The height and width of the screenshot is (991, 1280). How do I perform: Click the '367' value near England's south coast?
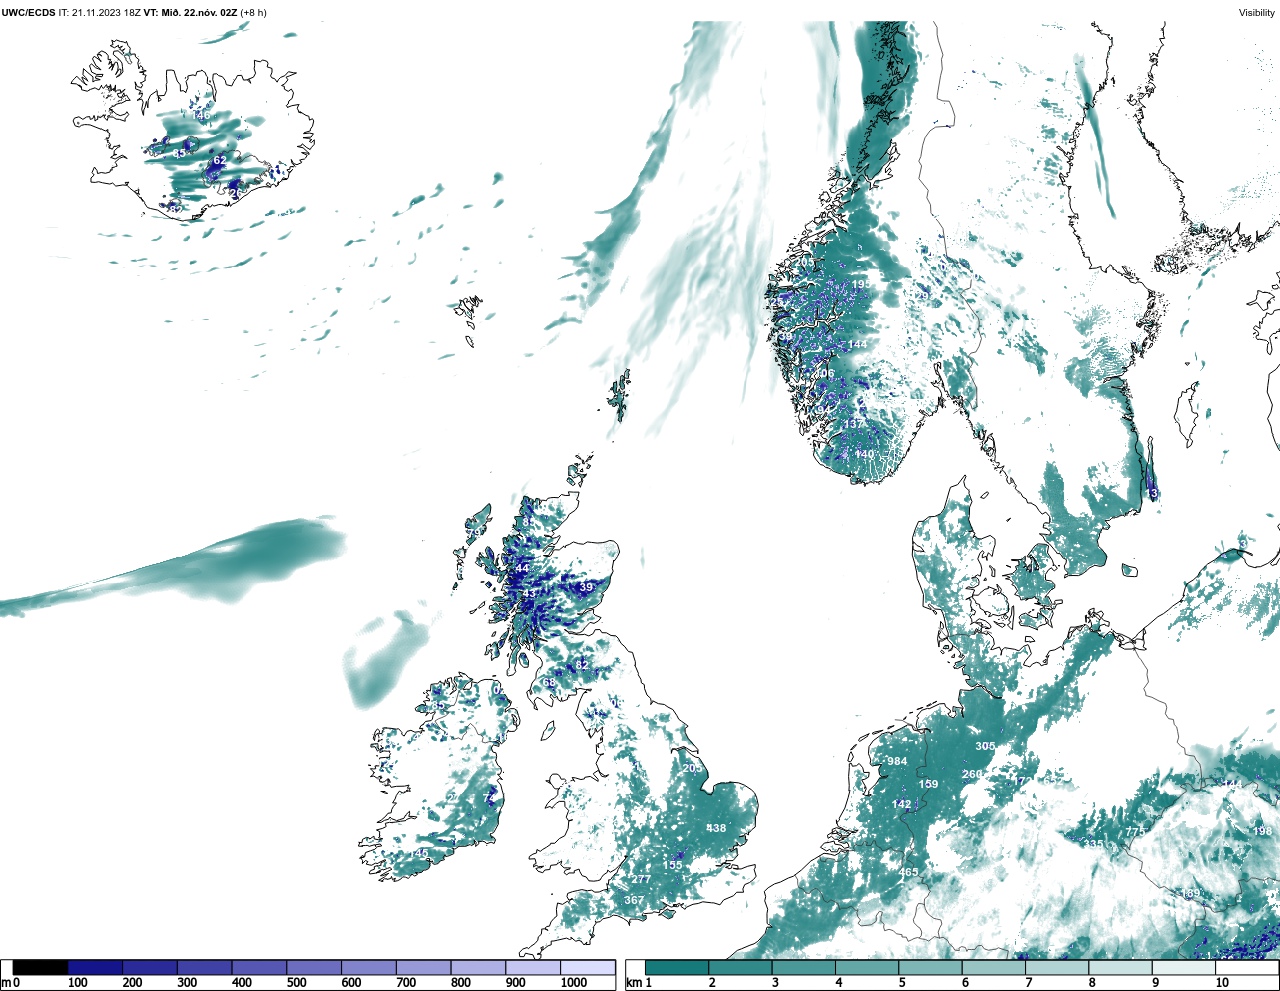634,900
